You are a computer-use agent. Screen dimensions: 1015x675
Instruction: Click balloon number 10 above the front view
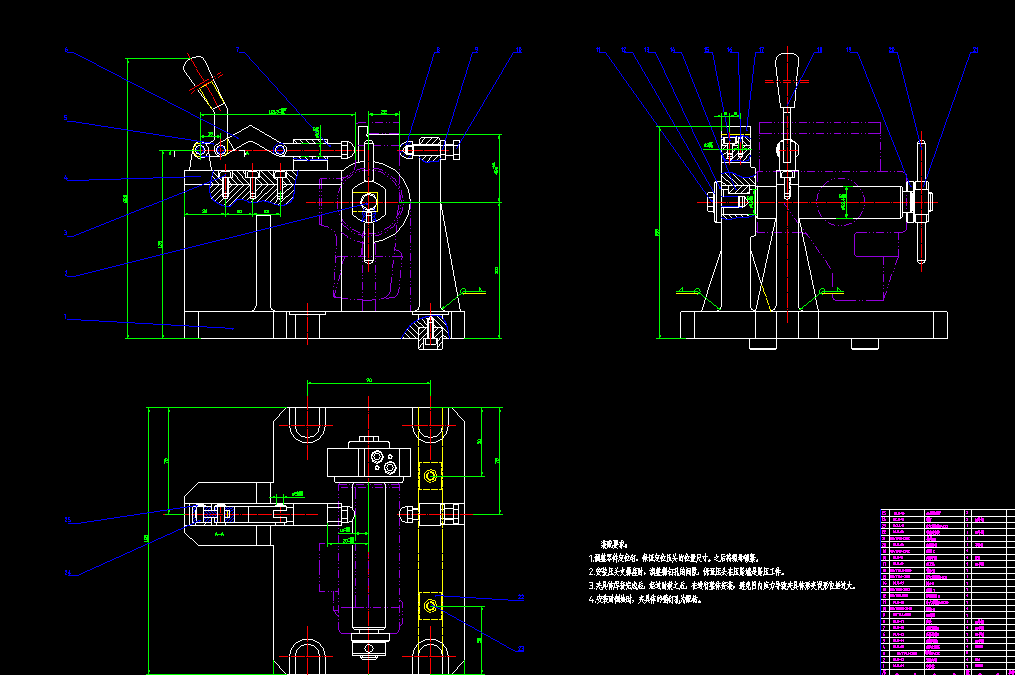pyautogui.click(x=519, y=50)
